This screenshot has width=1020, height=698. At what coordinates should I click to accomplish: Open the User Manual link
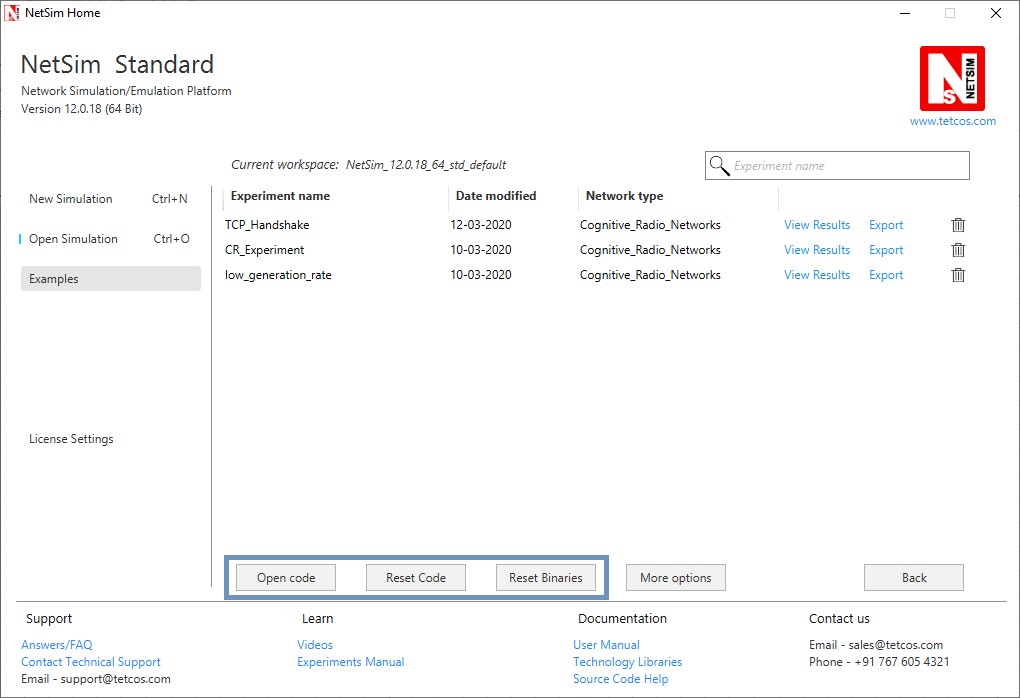[x=606, y=645]
